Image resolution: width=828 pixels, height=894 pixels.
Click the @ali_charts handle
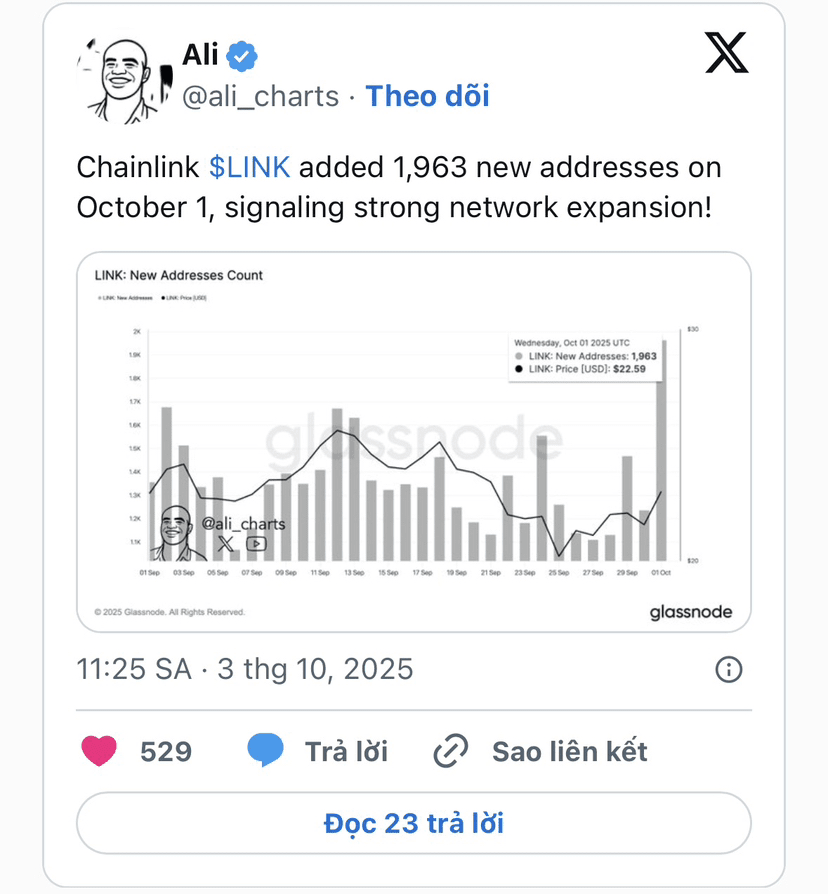260,96
